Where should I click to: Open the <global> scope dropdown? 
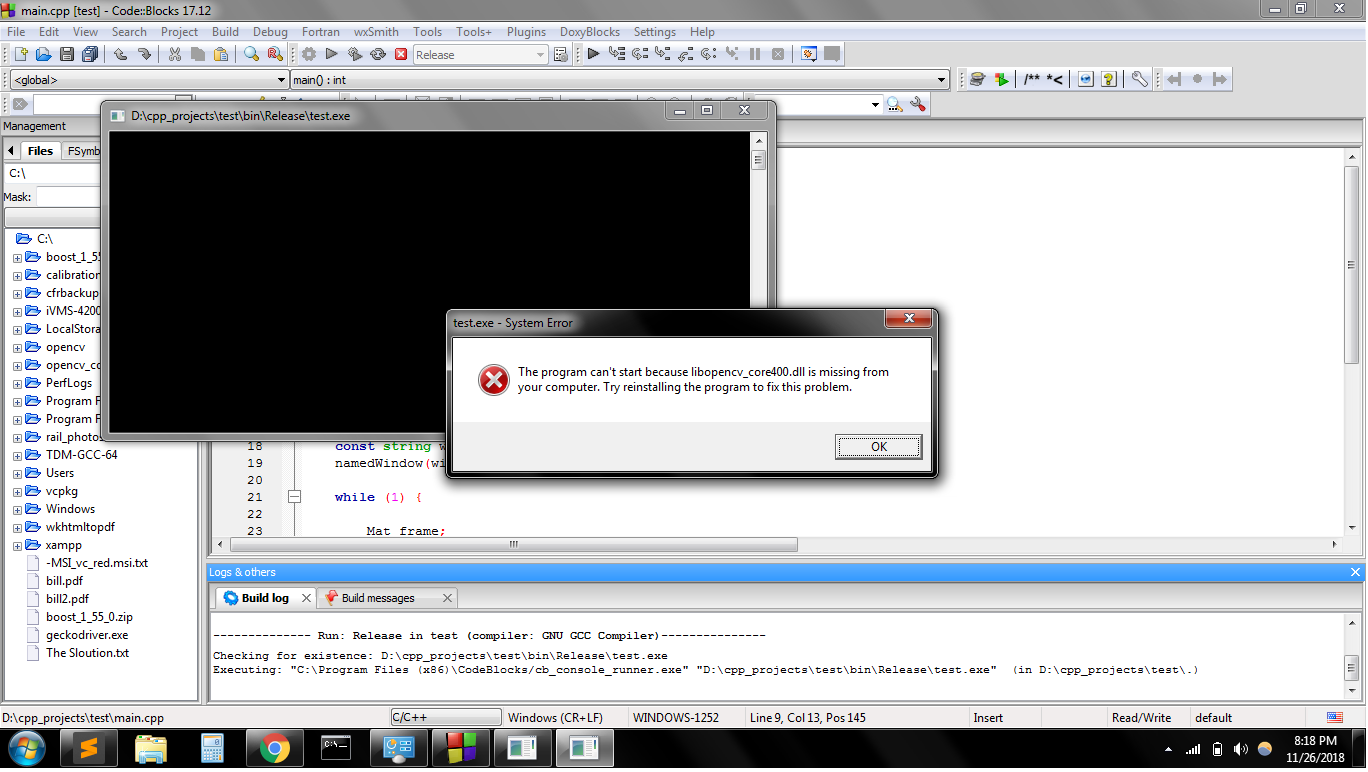coord(281,79)
